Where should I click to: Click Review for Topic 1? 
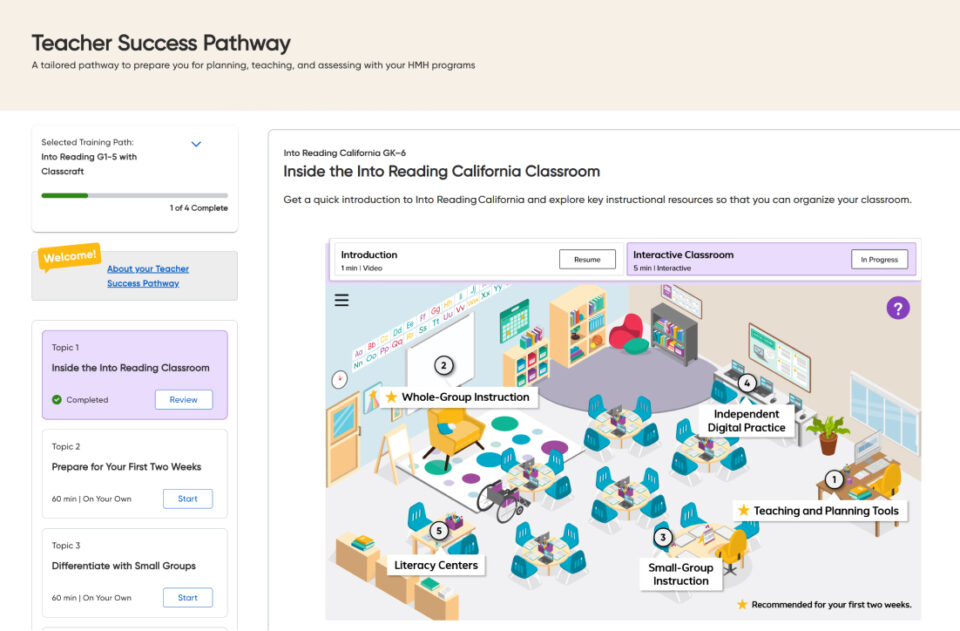click(184, 400)
